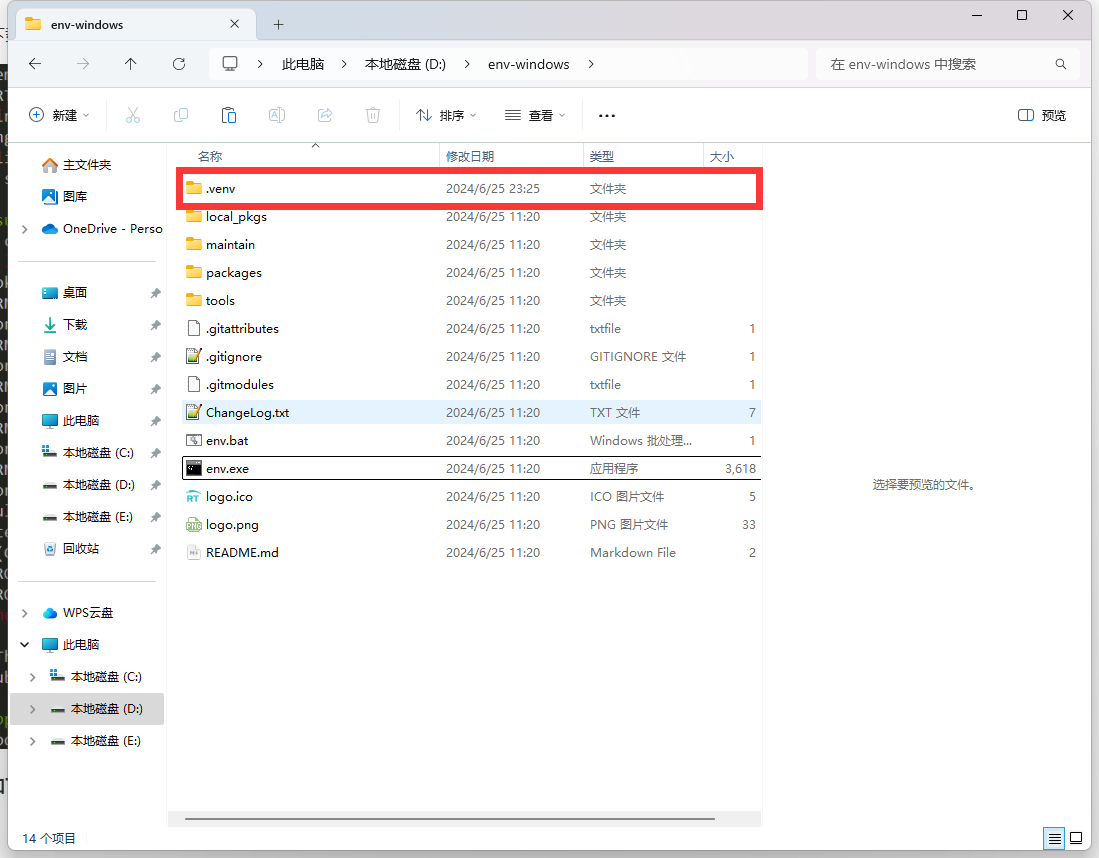Click the horizontal scrollbar of file list

pos(450,819)
